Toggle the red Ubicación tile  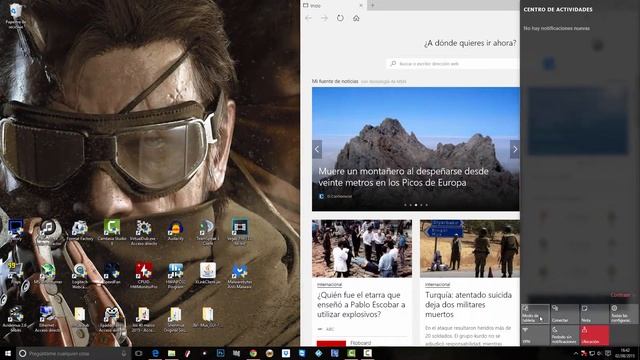tap(595, 335)
